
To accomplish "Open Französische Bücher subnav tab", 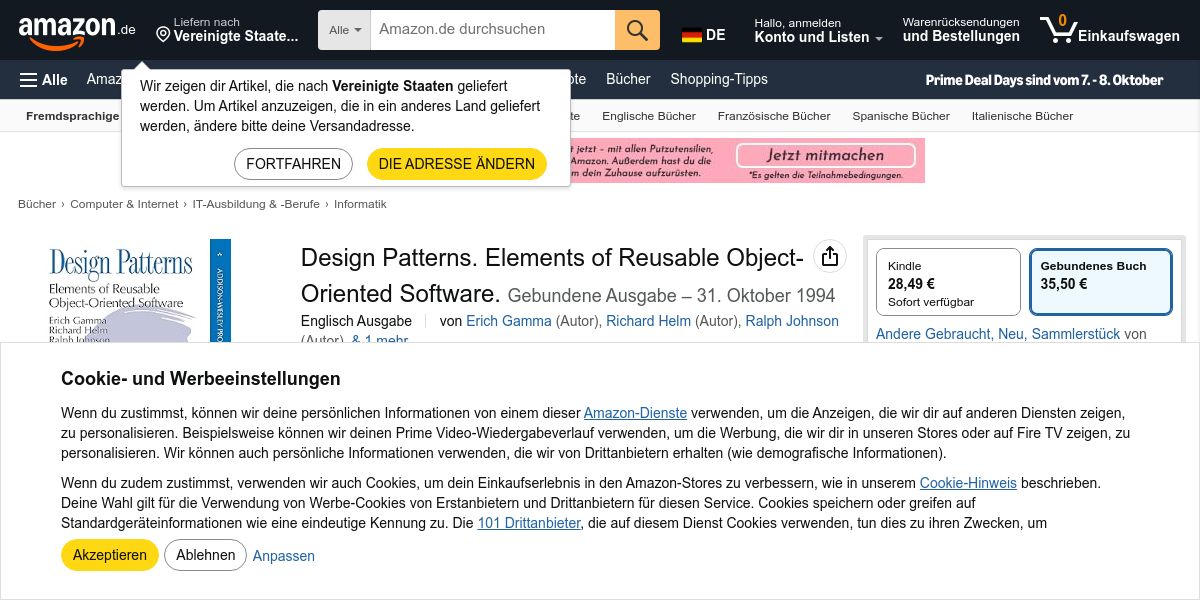I will [x=774, y=116].
